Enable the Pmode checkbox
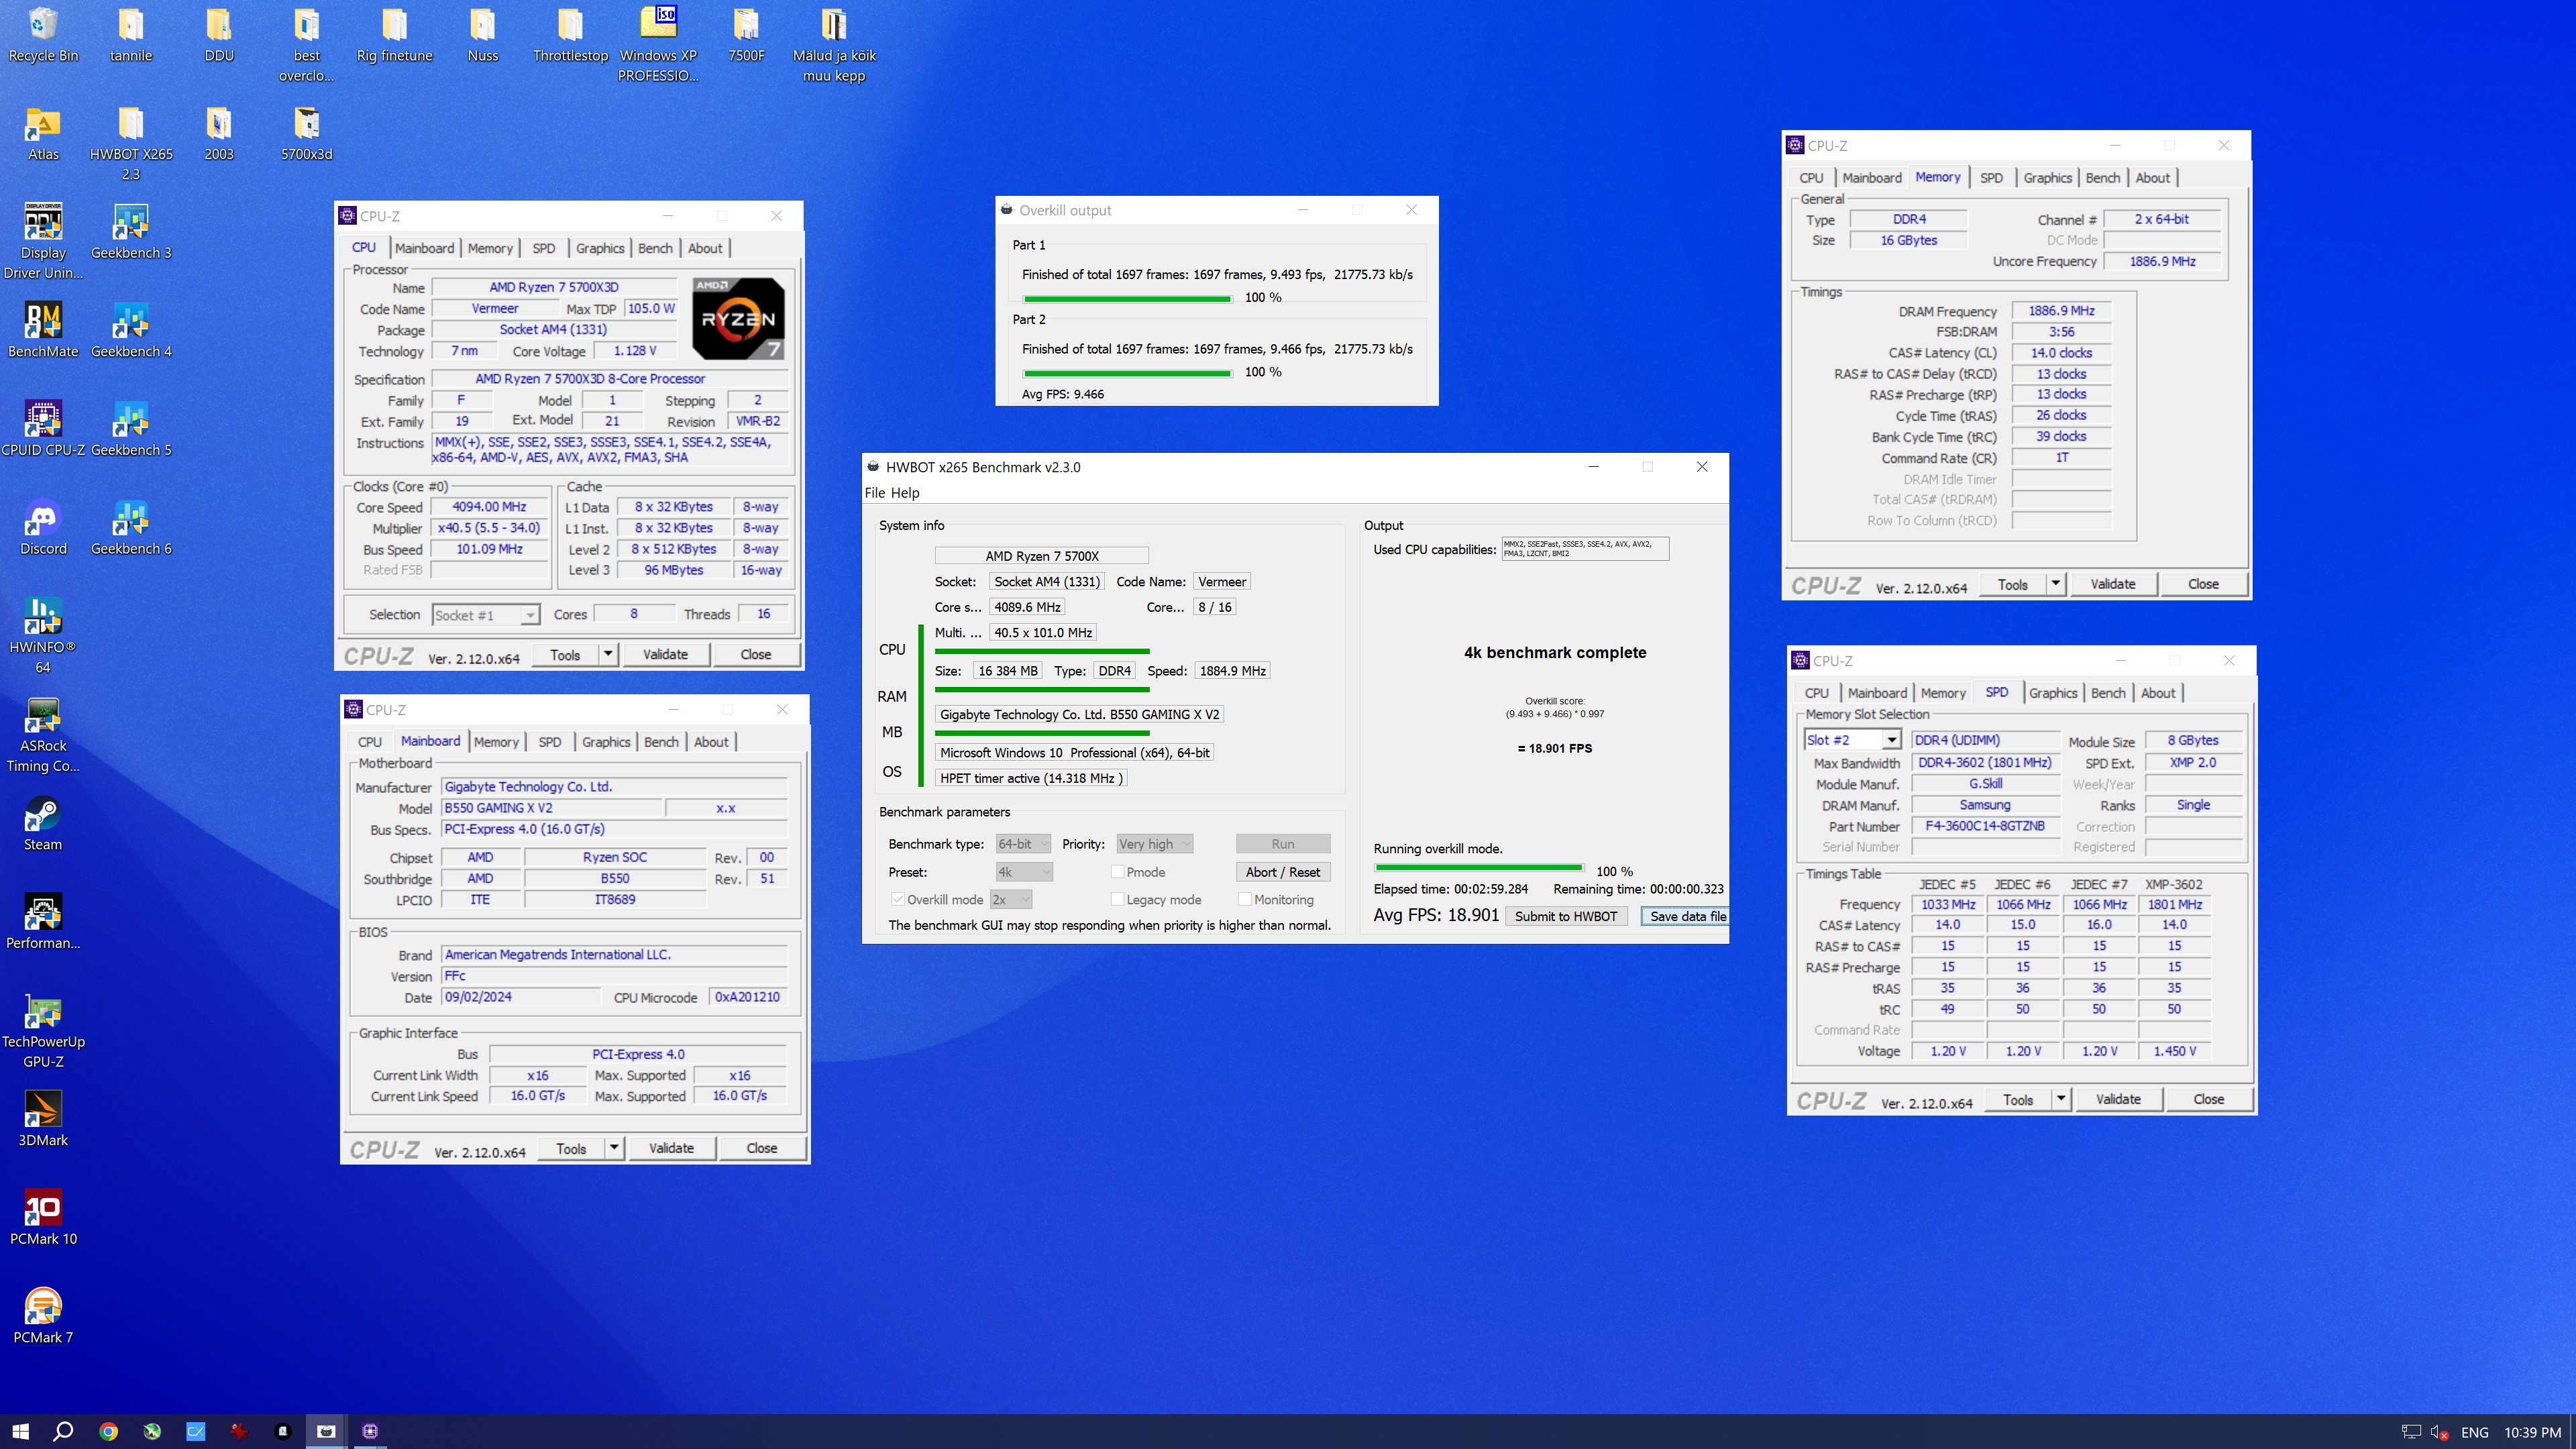Viewport: 2576px width, 1449px height. [1117, 872]
